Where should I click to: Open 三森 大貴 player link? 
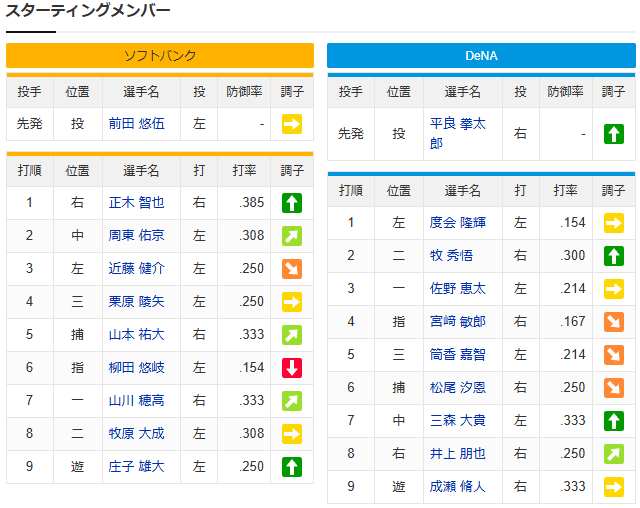pos(458,421)
